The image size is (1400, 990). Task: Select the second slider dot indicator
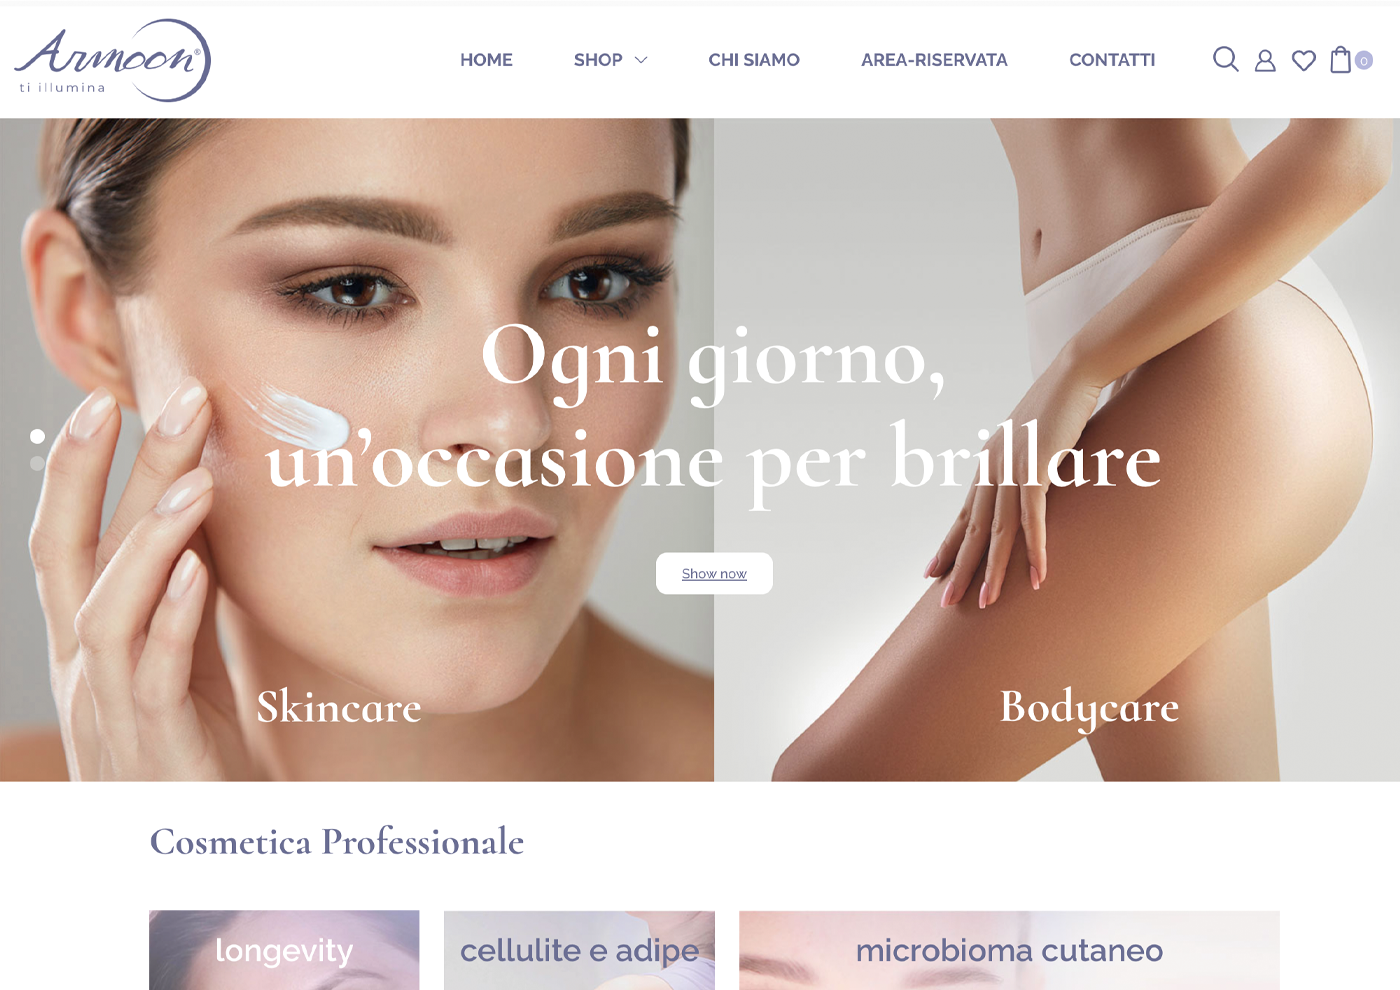(x=37, y=463)
